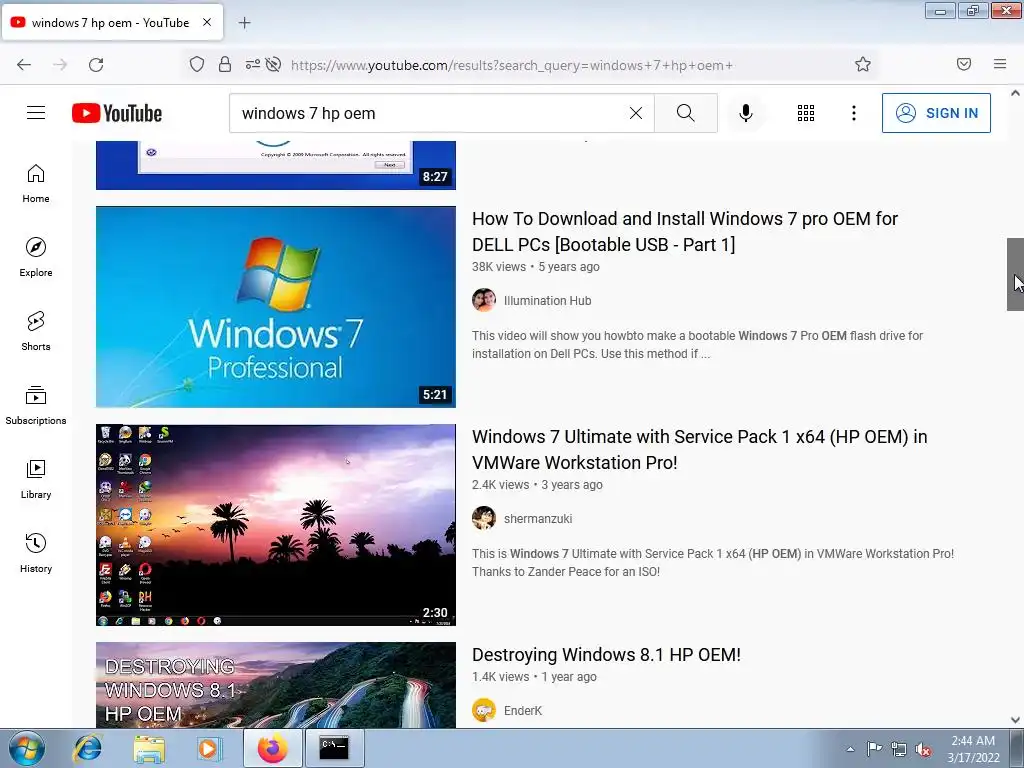
Task: Open History in the sidebar
Action: [36, 552]
